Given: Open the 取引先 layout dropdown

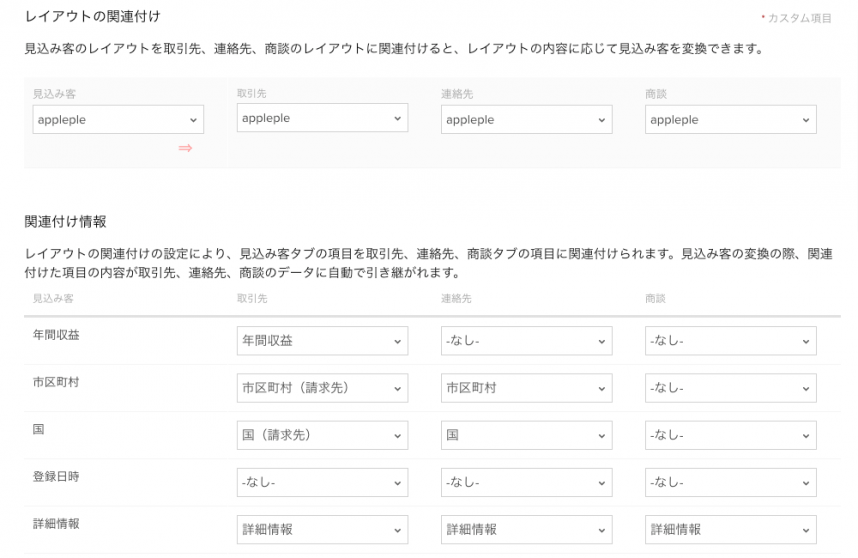Looking at the screenshot, I should [x=322, y=118].
